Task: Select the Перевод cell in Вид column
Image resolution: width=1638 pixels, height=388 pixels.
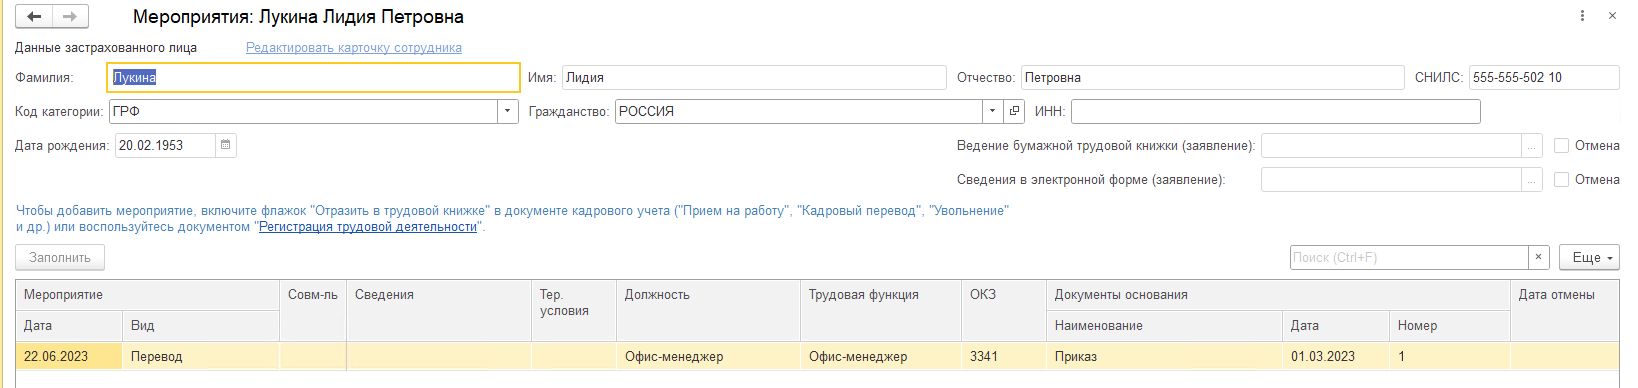Action: (x=201, y=356)
